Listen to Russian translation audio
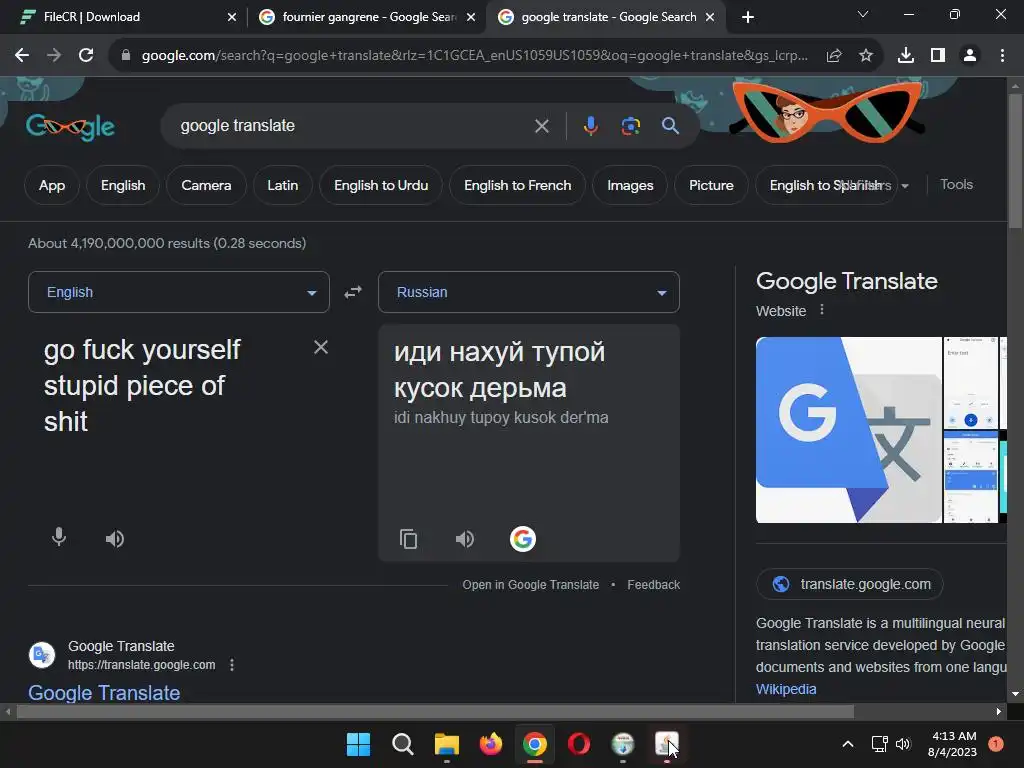Viewport: 1024px width, 768px height. [464, 539]
